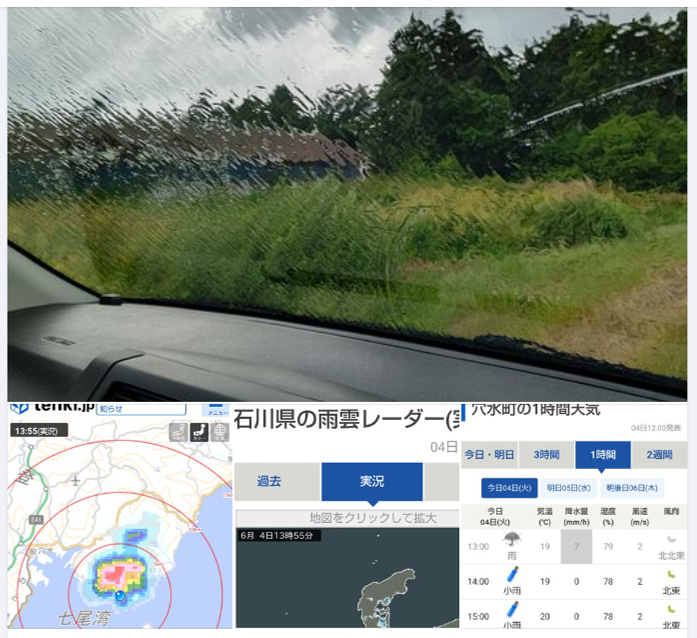Select the gray Japan outline map style icon

tap(178, 432)
